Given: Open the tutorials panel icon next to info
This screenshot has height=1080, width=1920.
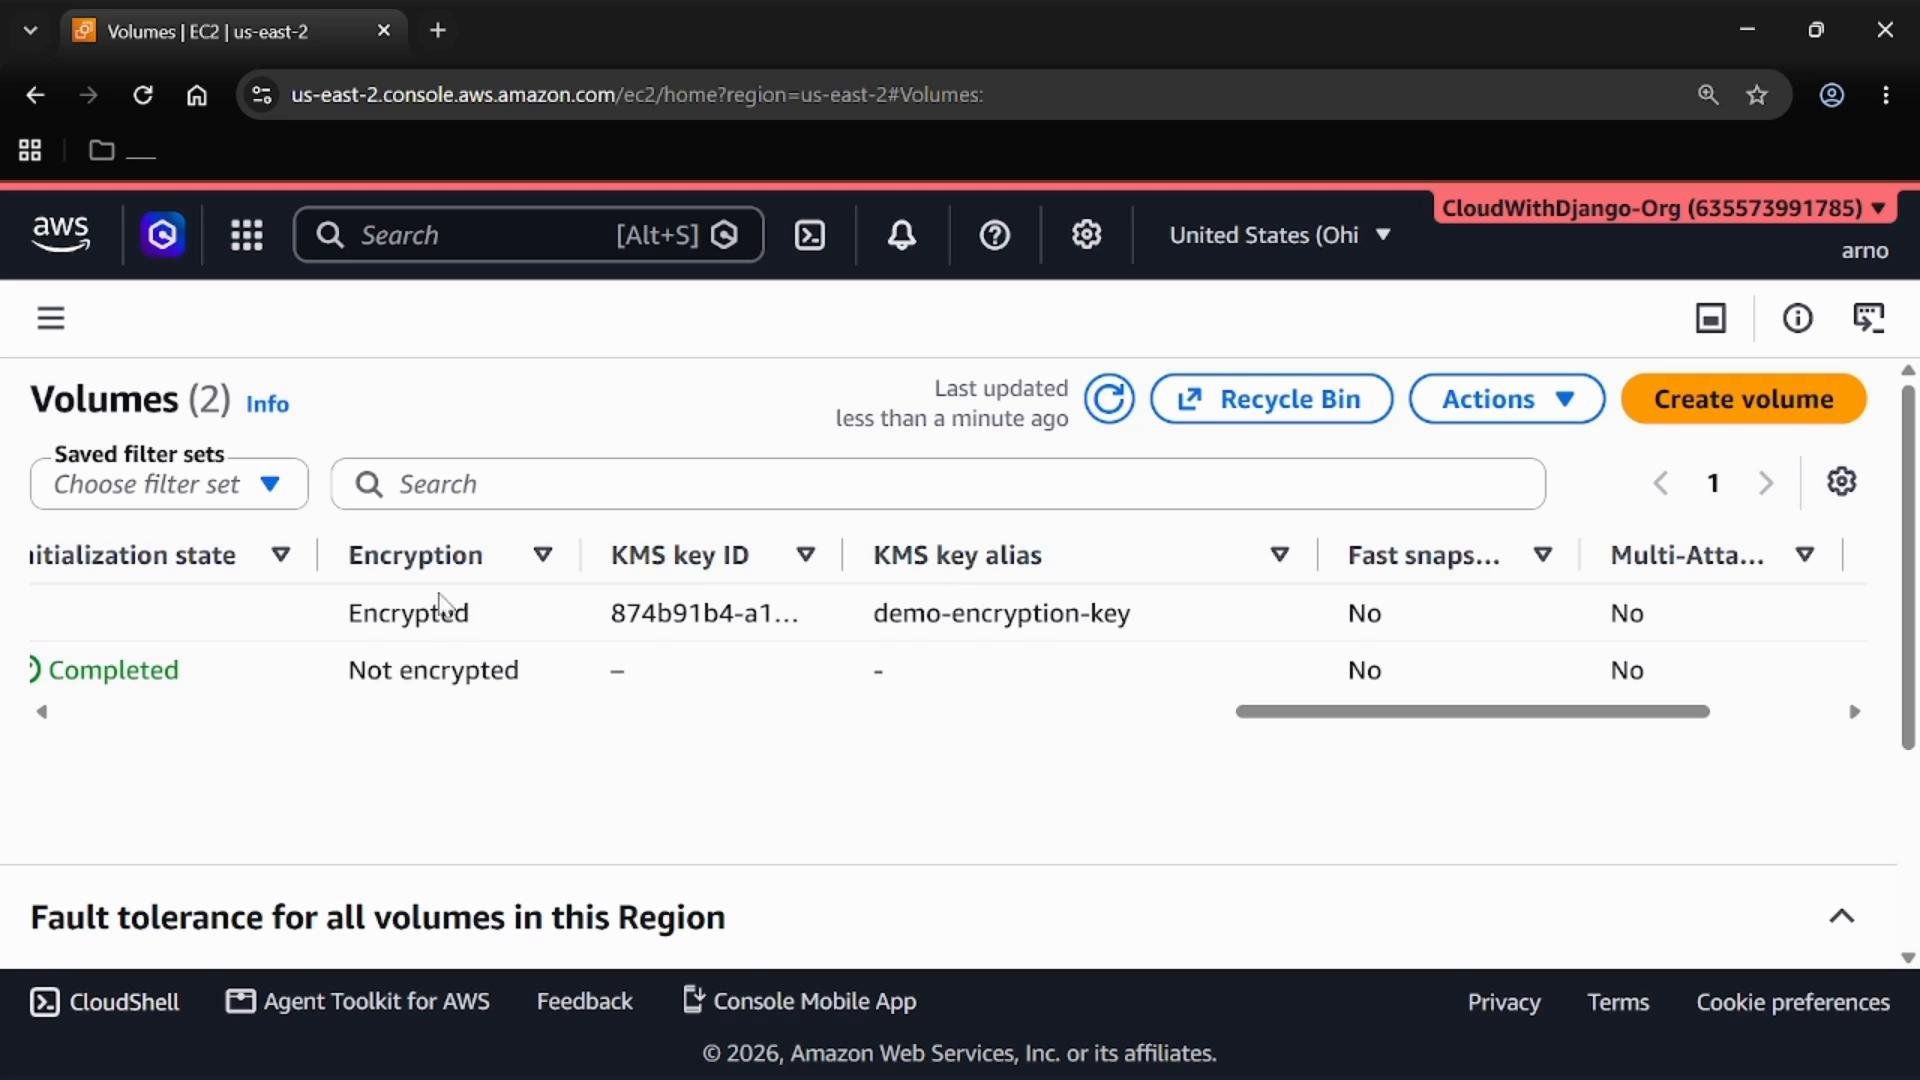Looking at the screenshot, I should pos(1869,318).
